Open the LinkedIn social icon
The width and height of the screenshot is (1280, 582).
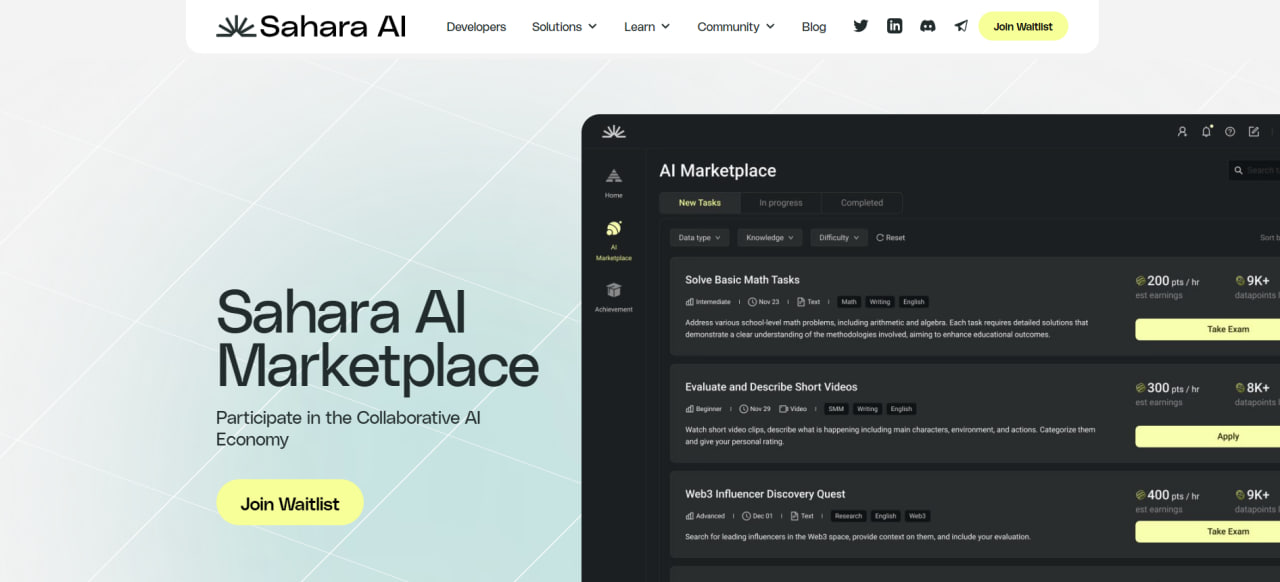[x=894, y=26]
